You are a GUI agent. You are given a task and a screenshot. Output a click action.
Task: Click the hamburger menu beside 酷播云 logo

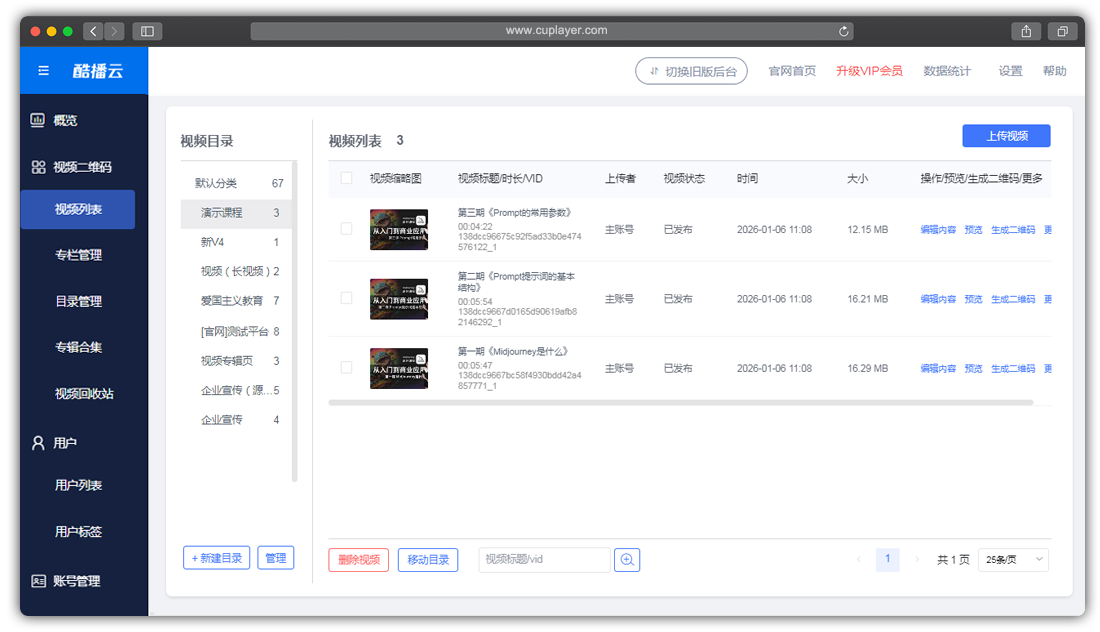[42, 70]
